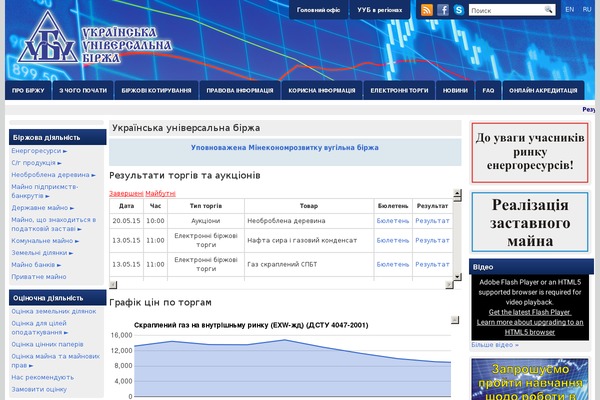Open the Facebook page icon
Screen dimensions: 600x400
(x=443, y=10)
